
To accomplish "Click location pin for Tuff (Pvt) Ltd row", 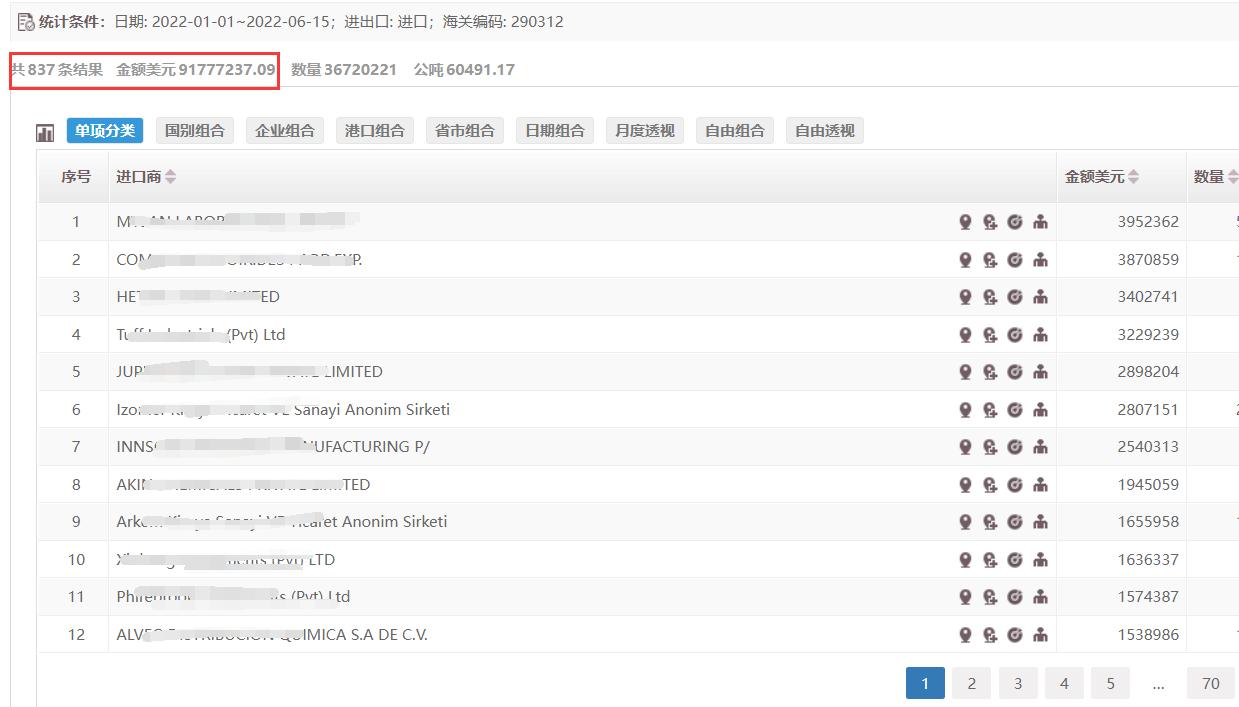I will (965, 335).
